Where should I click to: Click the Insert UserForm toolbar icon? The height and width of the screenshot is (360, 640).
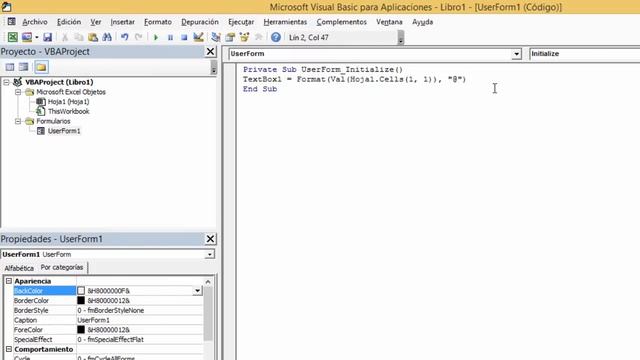tap(27, 37)
